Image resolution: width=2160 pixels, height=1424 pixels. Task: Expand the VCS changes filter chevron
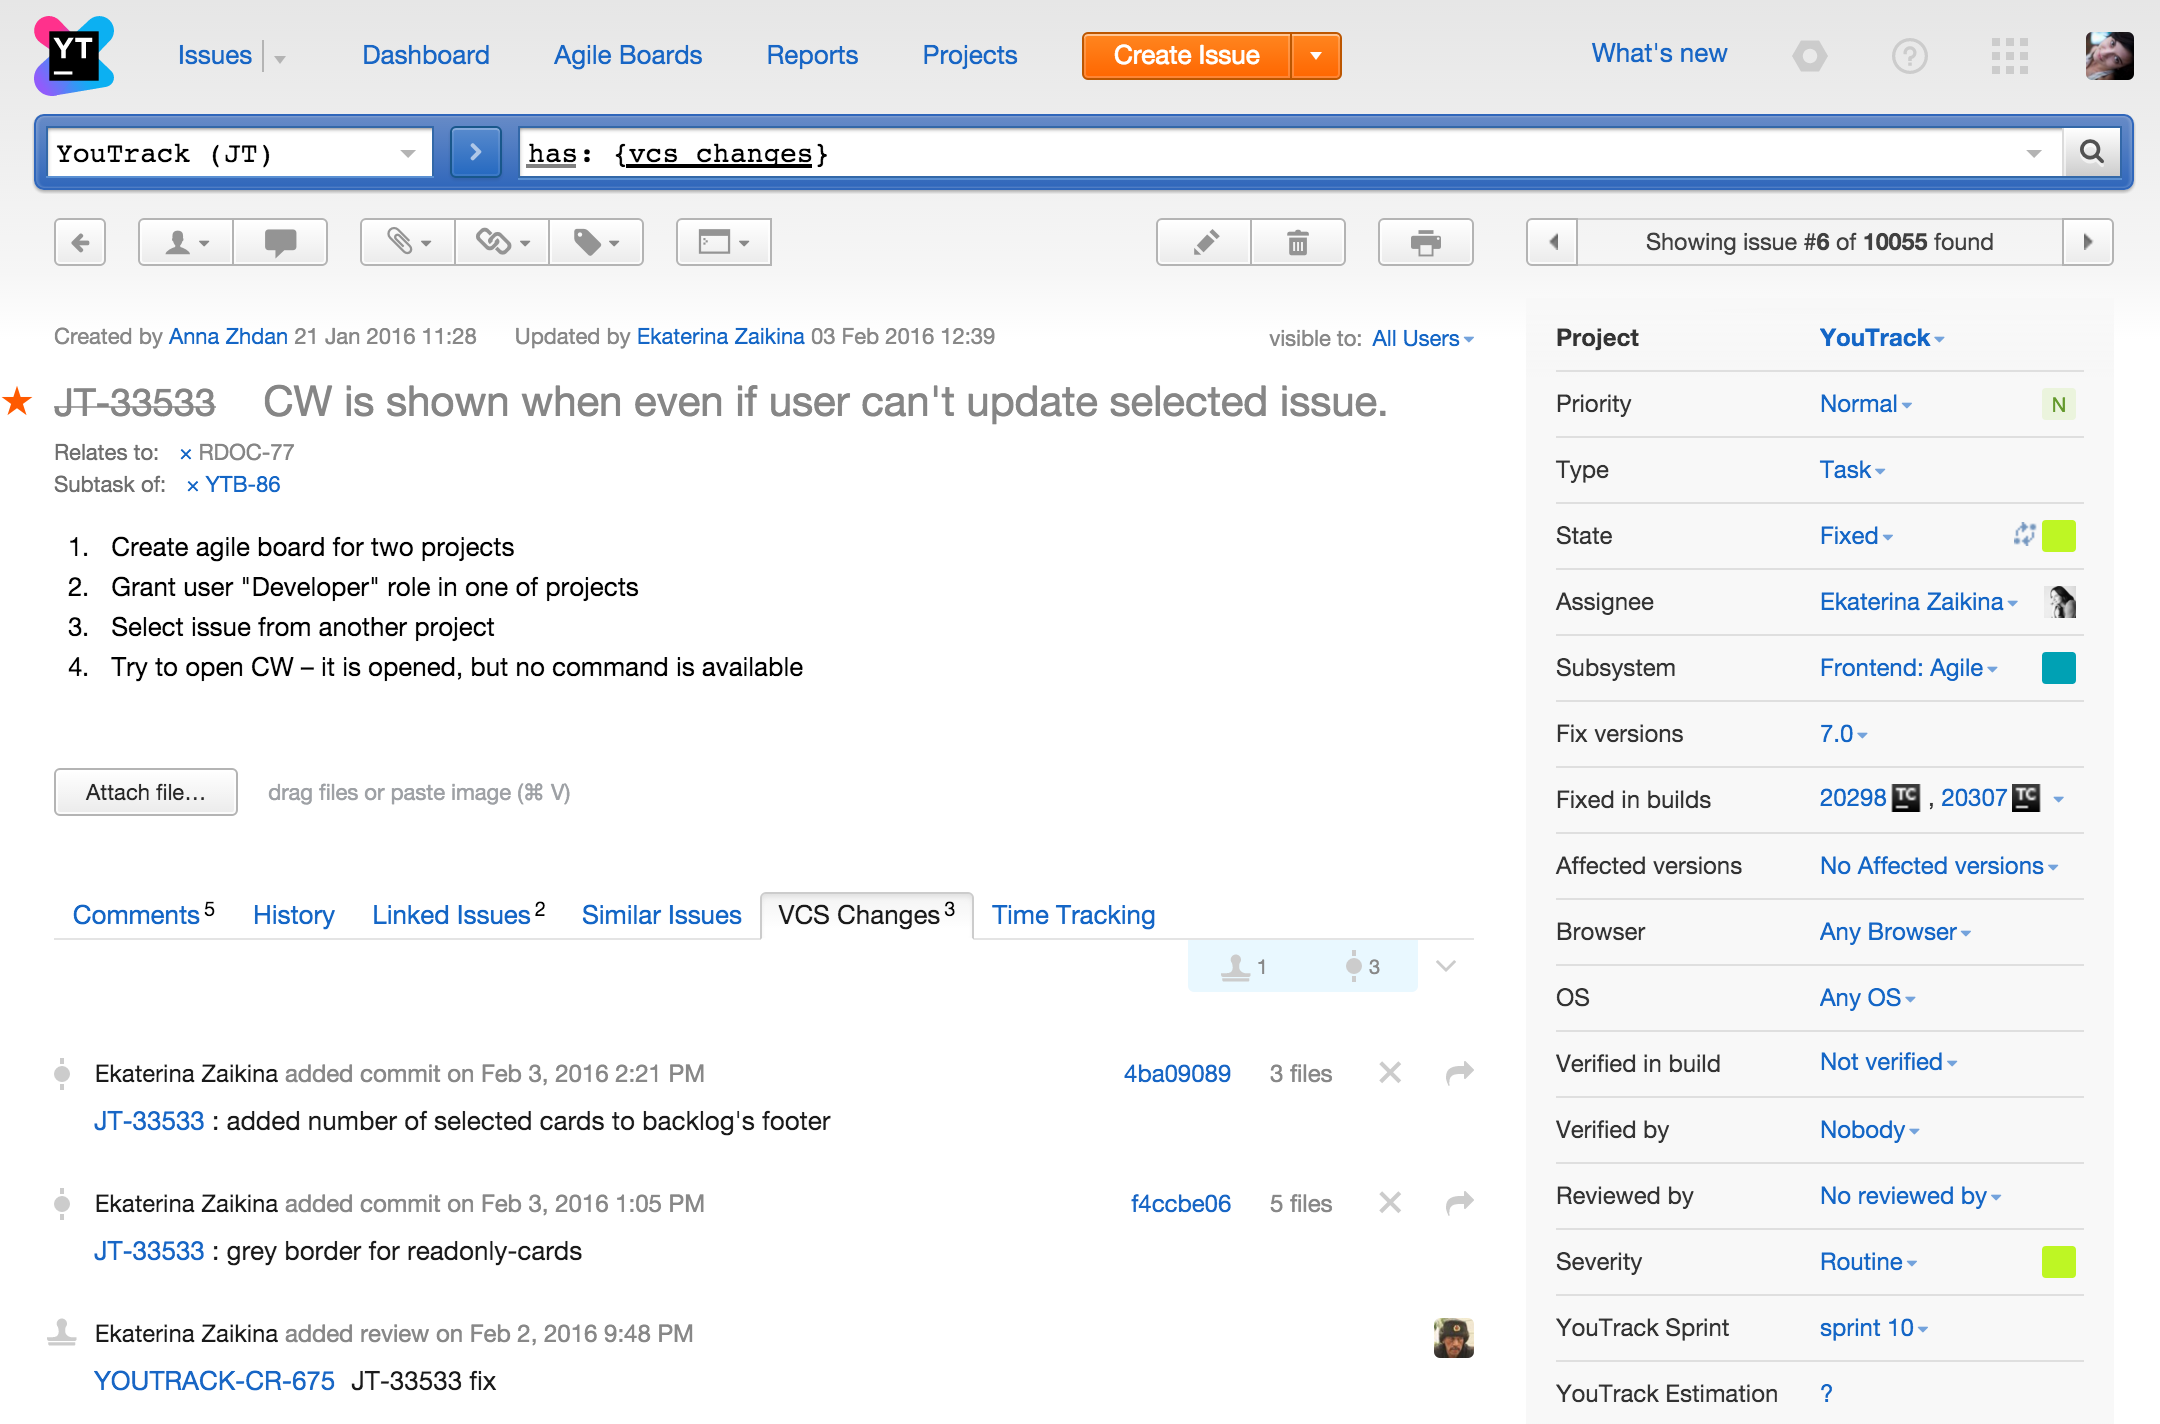click(1446, 966)
